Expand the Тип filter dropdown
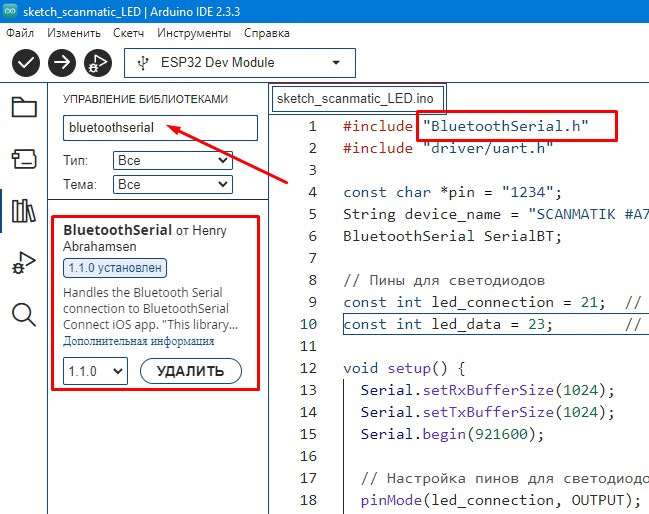Viewport: 649px width, 514px height. click(173, 161)
